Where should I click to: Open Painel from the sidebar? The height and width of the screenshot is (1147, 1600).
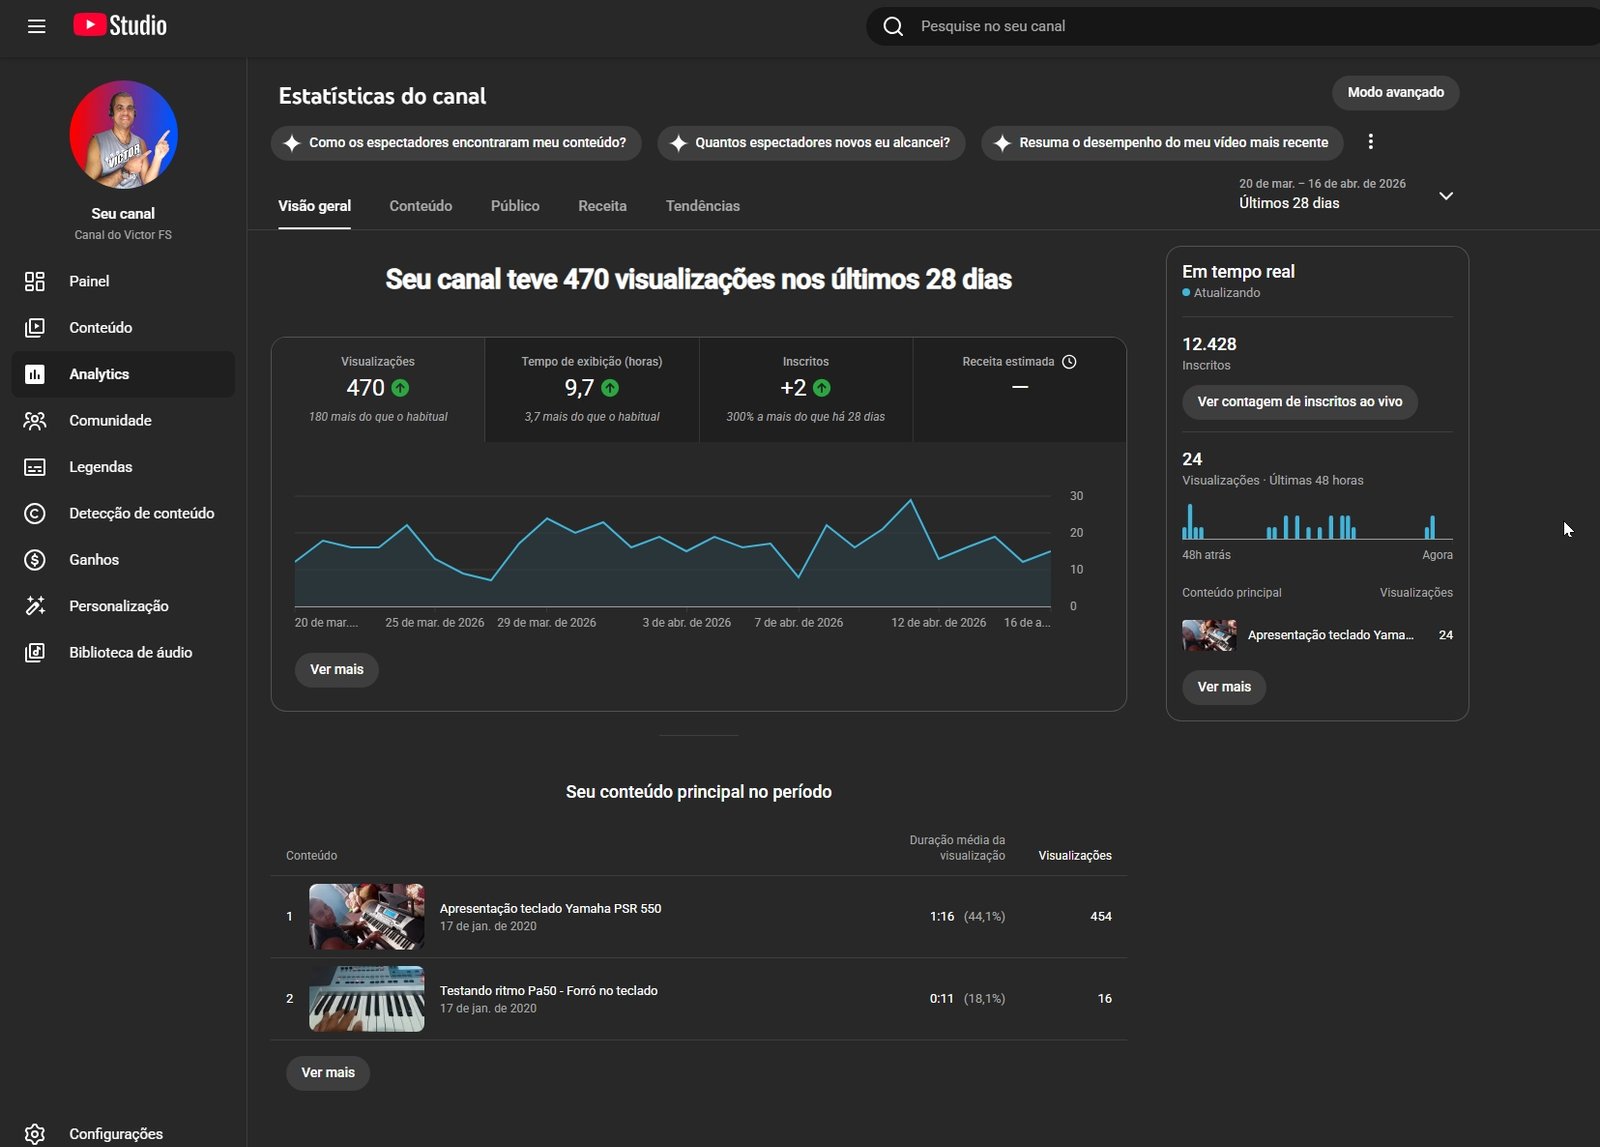[x=89, y=281]
